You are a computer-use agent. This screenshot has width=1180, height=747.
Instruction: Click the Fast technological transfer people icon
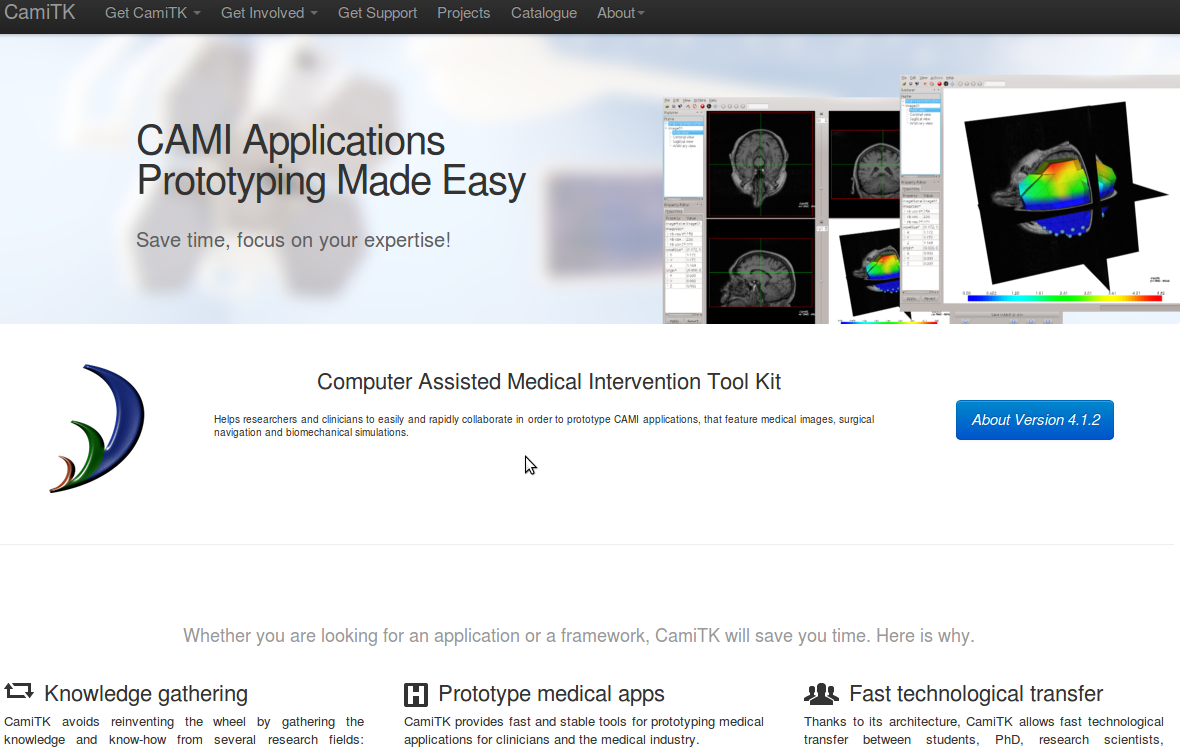(821, 693)
